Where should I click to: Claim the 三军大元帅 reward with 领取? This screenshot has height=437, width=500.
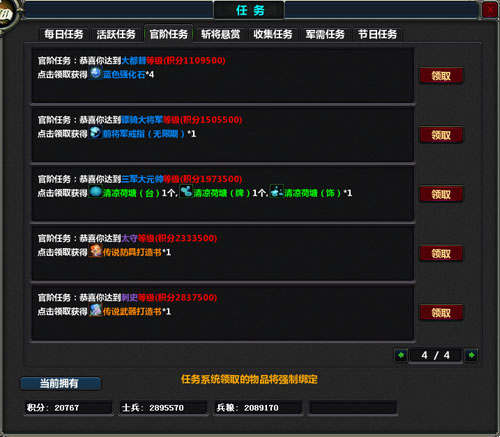[441, 194]
